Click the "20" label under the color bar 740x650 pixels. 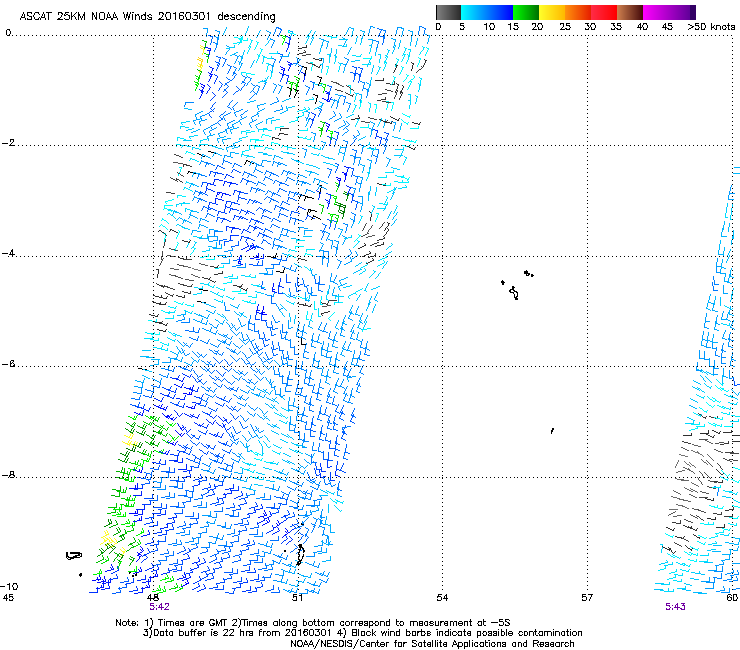pyautogui.click(x=537, y=27)
